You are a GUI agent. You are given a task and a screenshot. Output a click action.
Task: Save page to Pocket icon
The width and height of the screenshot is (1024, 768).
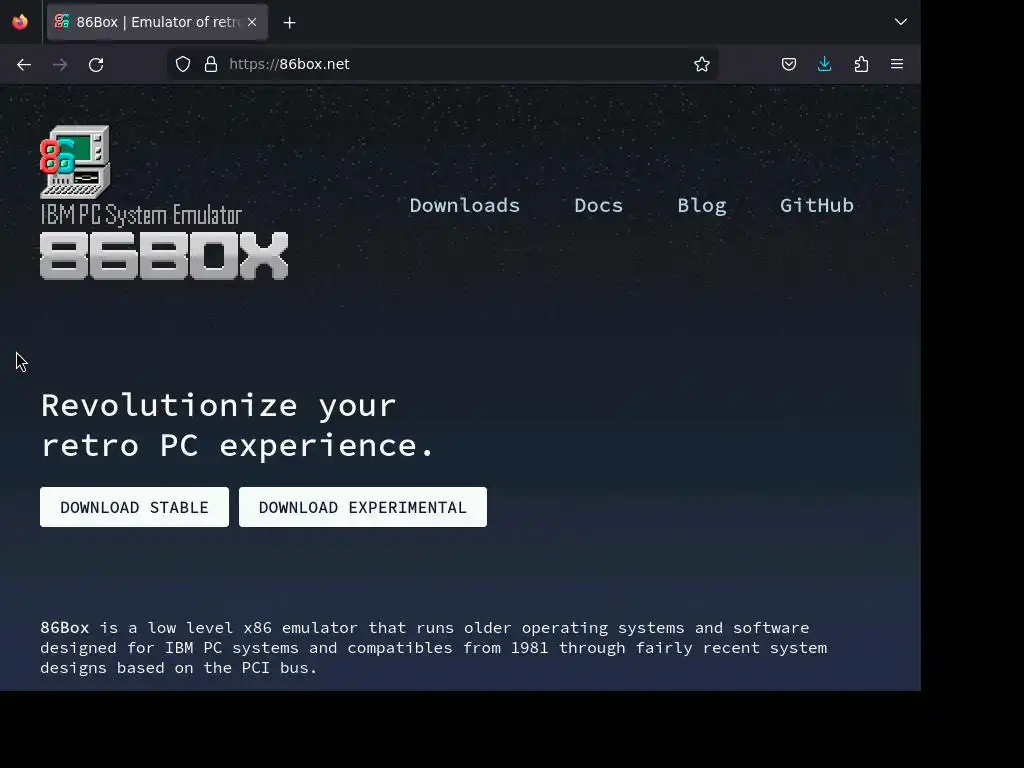(x=789, y=64)
